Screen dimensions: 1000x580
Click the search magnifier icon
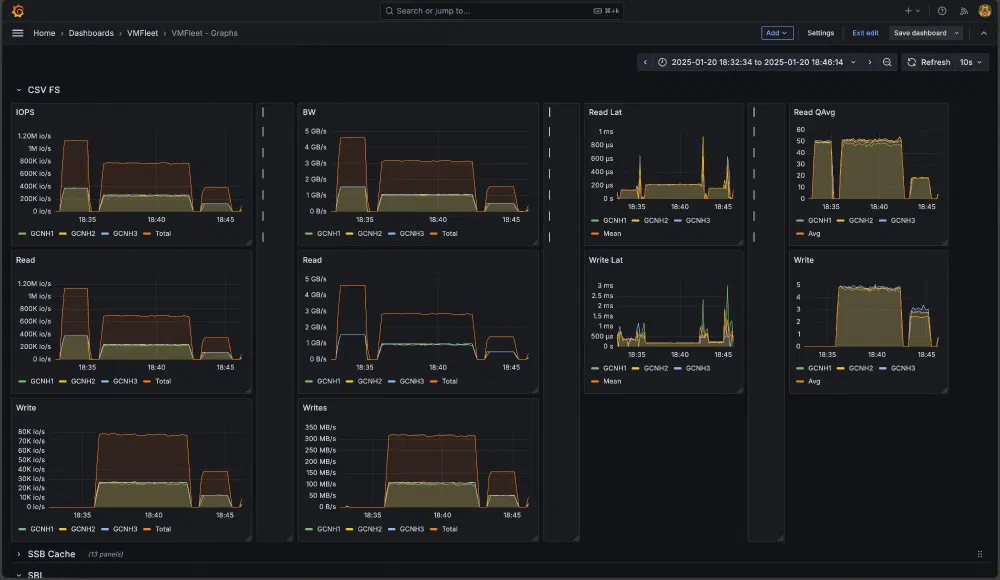click(x=390, y=11)
